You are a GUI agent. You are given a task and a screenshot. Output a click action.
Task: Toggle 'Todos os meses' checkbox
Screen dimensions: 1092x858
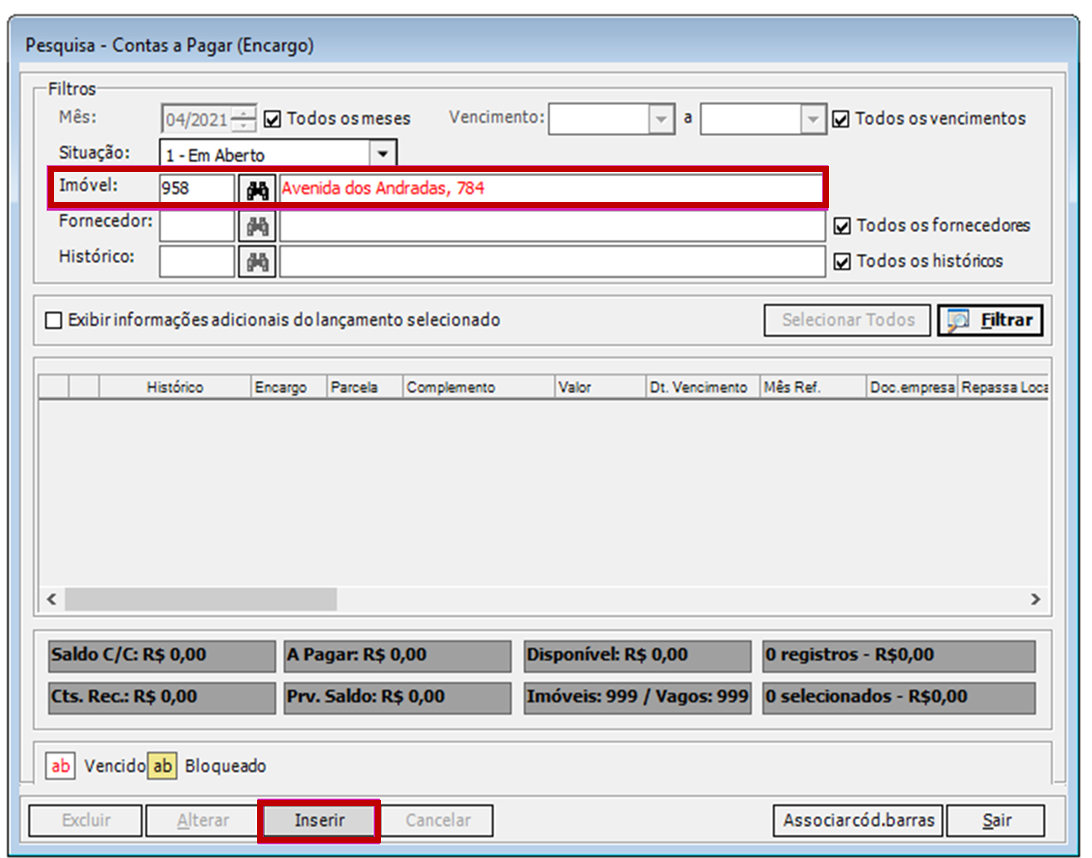[x=272, y=119]
